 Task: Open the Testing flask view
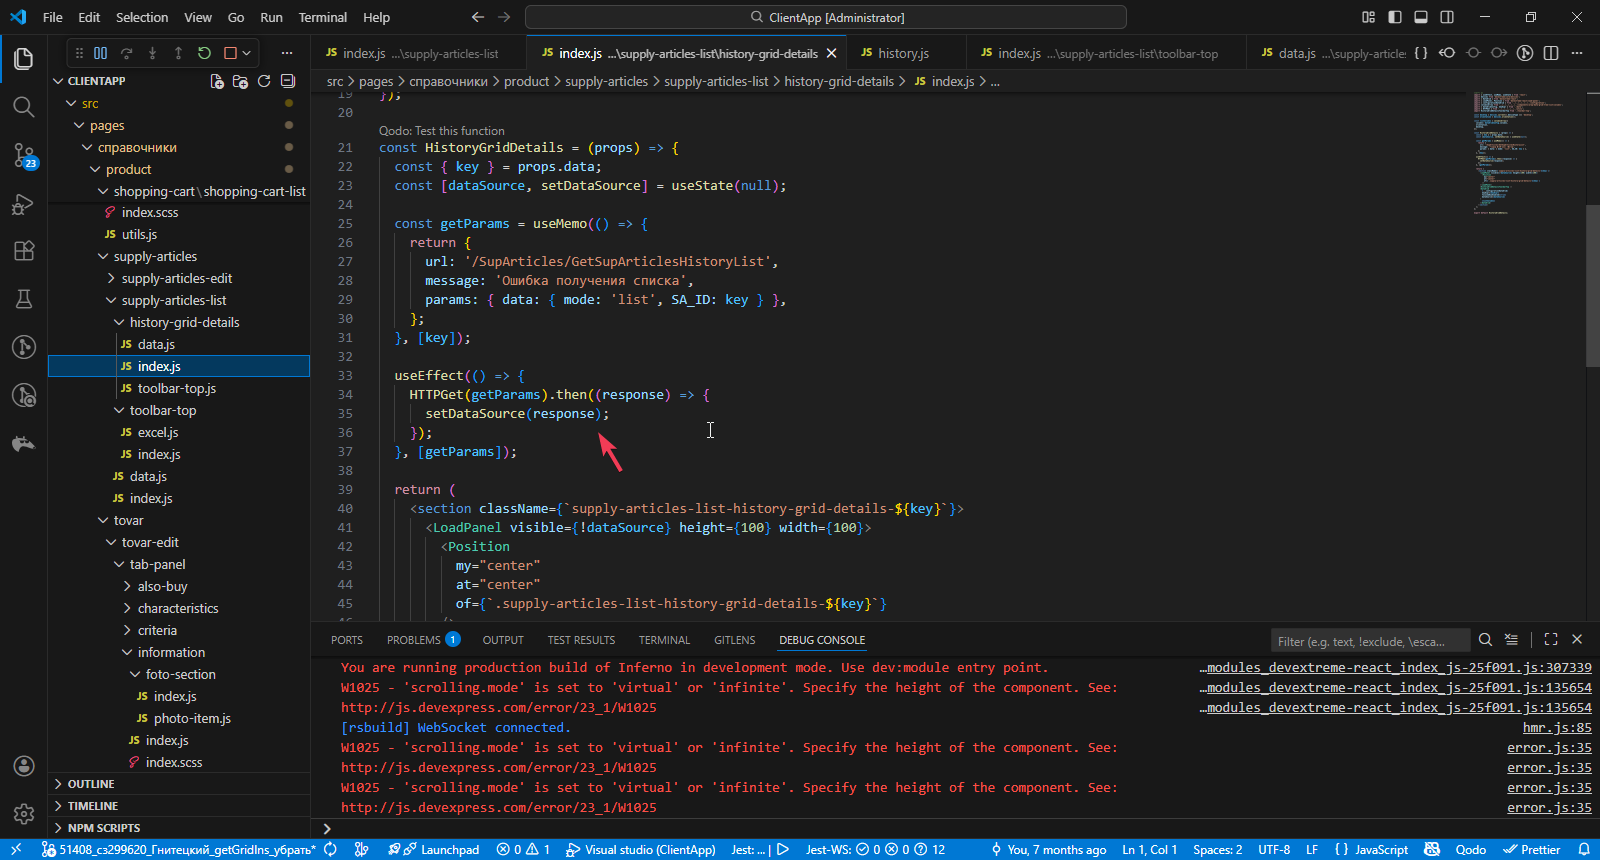tap(24, 299)
